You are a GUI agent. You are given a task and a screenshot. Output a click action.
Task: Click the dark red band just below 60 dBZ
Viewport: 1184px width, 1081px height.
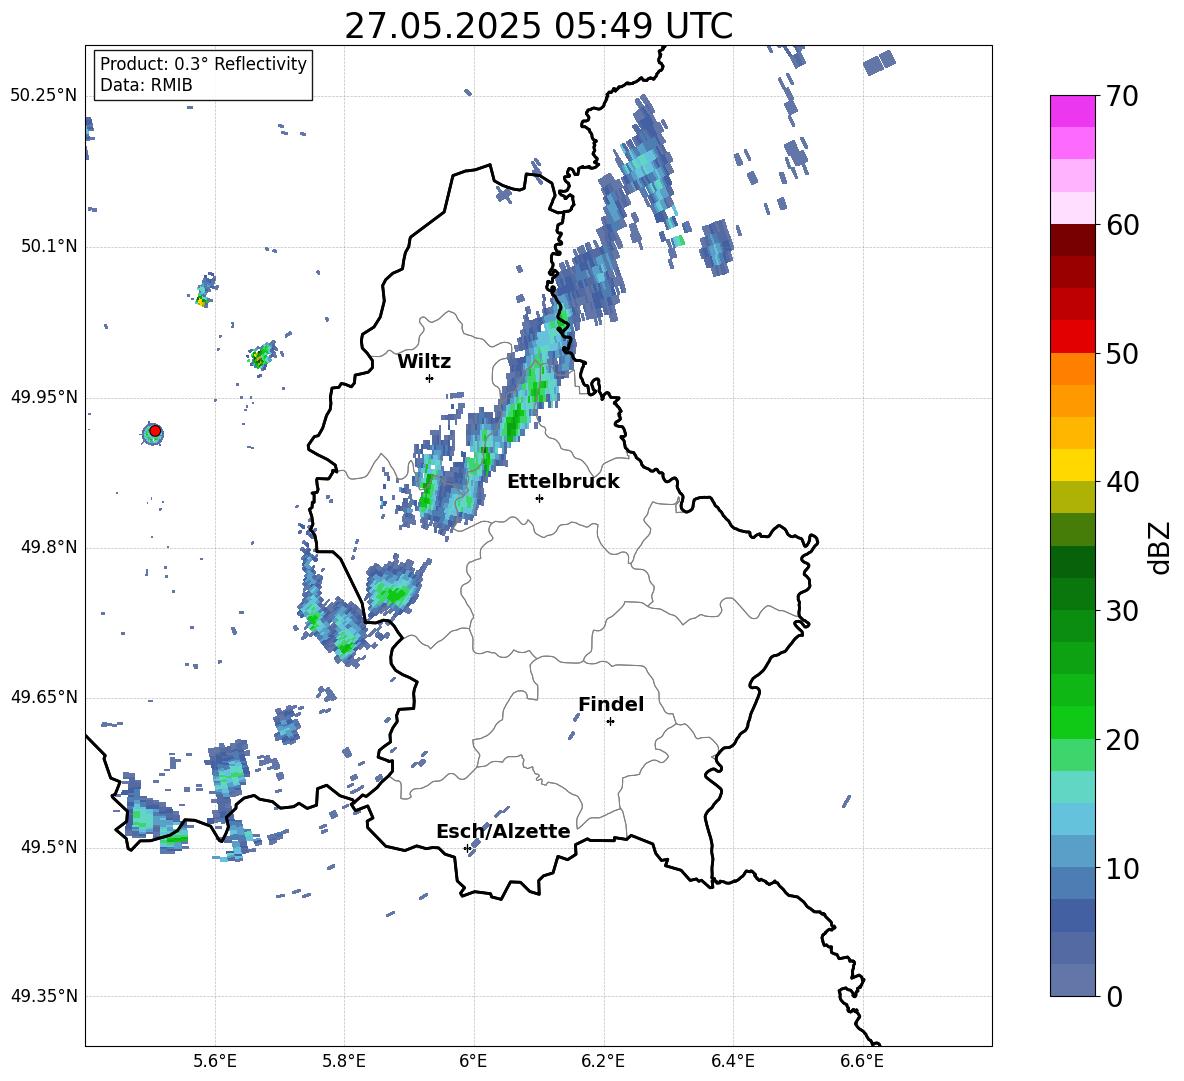pyautogui.click(x=1072, y=239)
